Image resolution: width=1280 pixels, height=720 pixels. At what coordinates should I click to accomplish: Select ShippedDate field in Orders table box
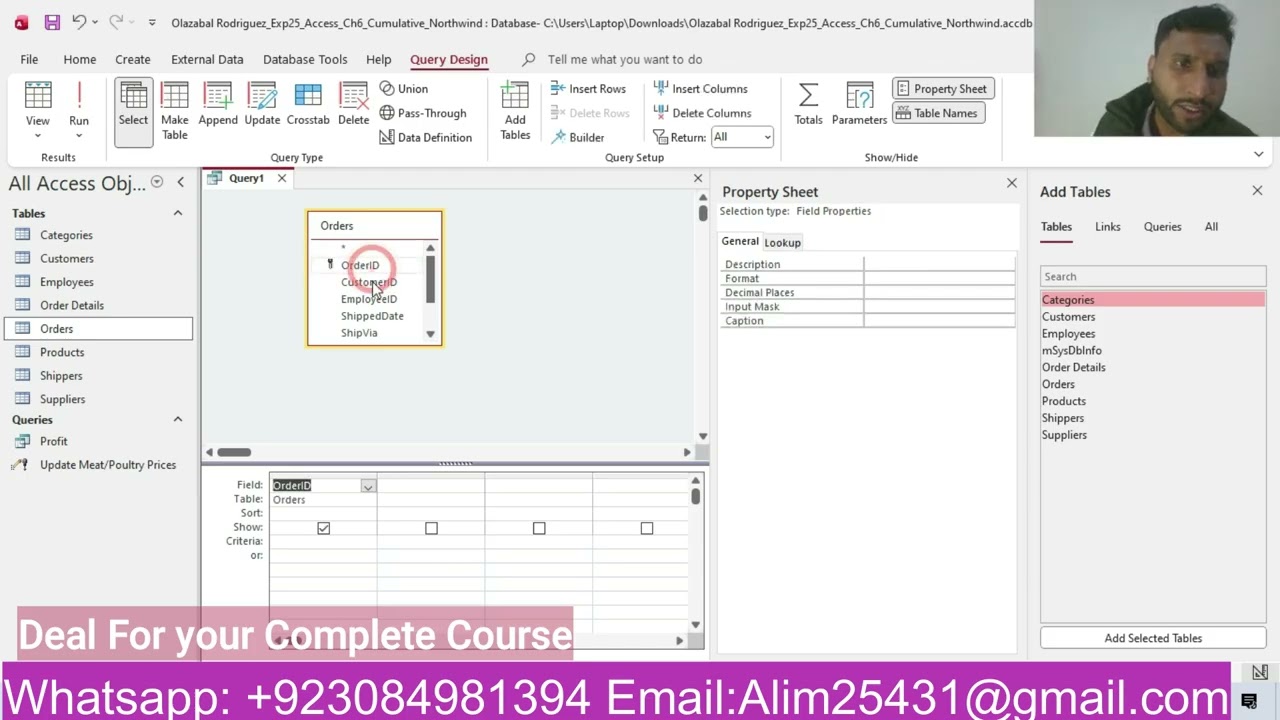(372, 316)
